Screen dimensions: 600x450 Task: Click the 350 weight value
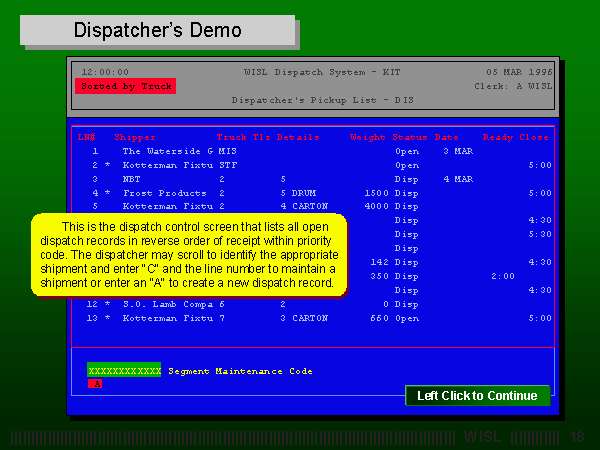tap(380, 276)
